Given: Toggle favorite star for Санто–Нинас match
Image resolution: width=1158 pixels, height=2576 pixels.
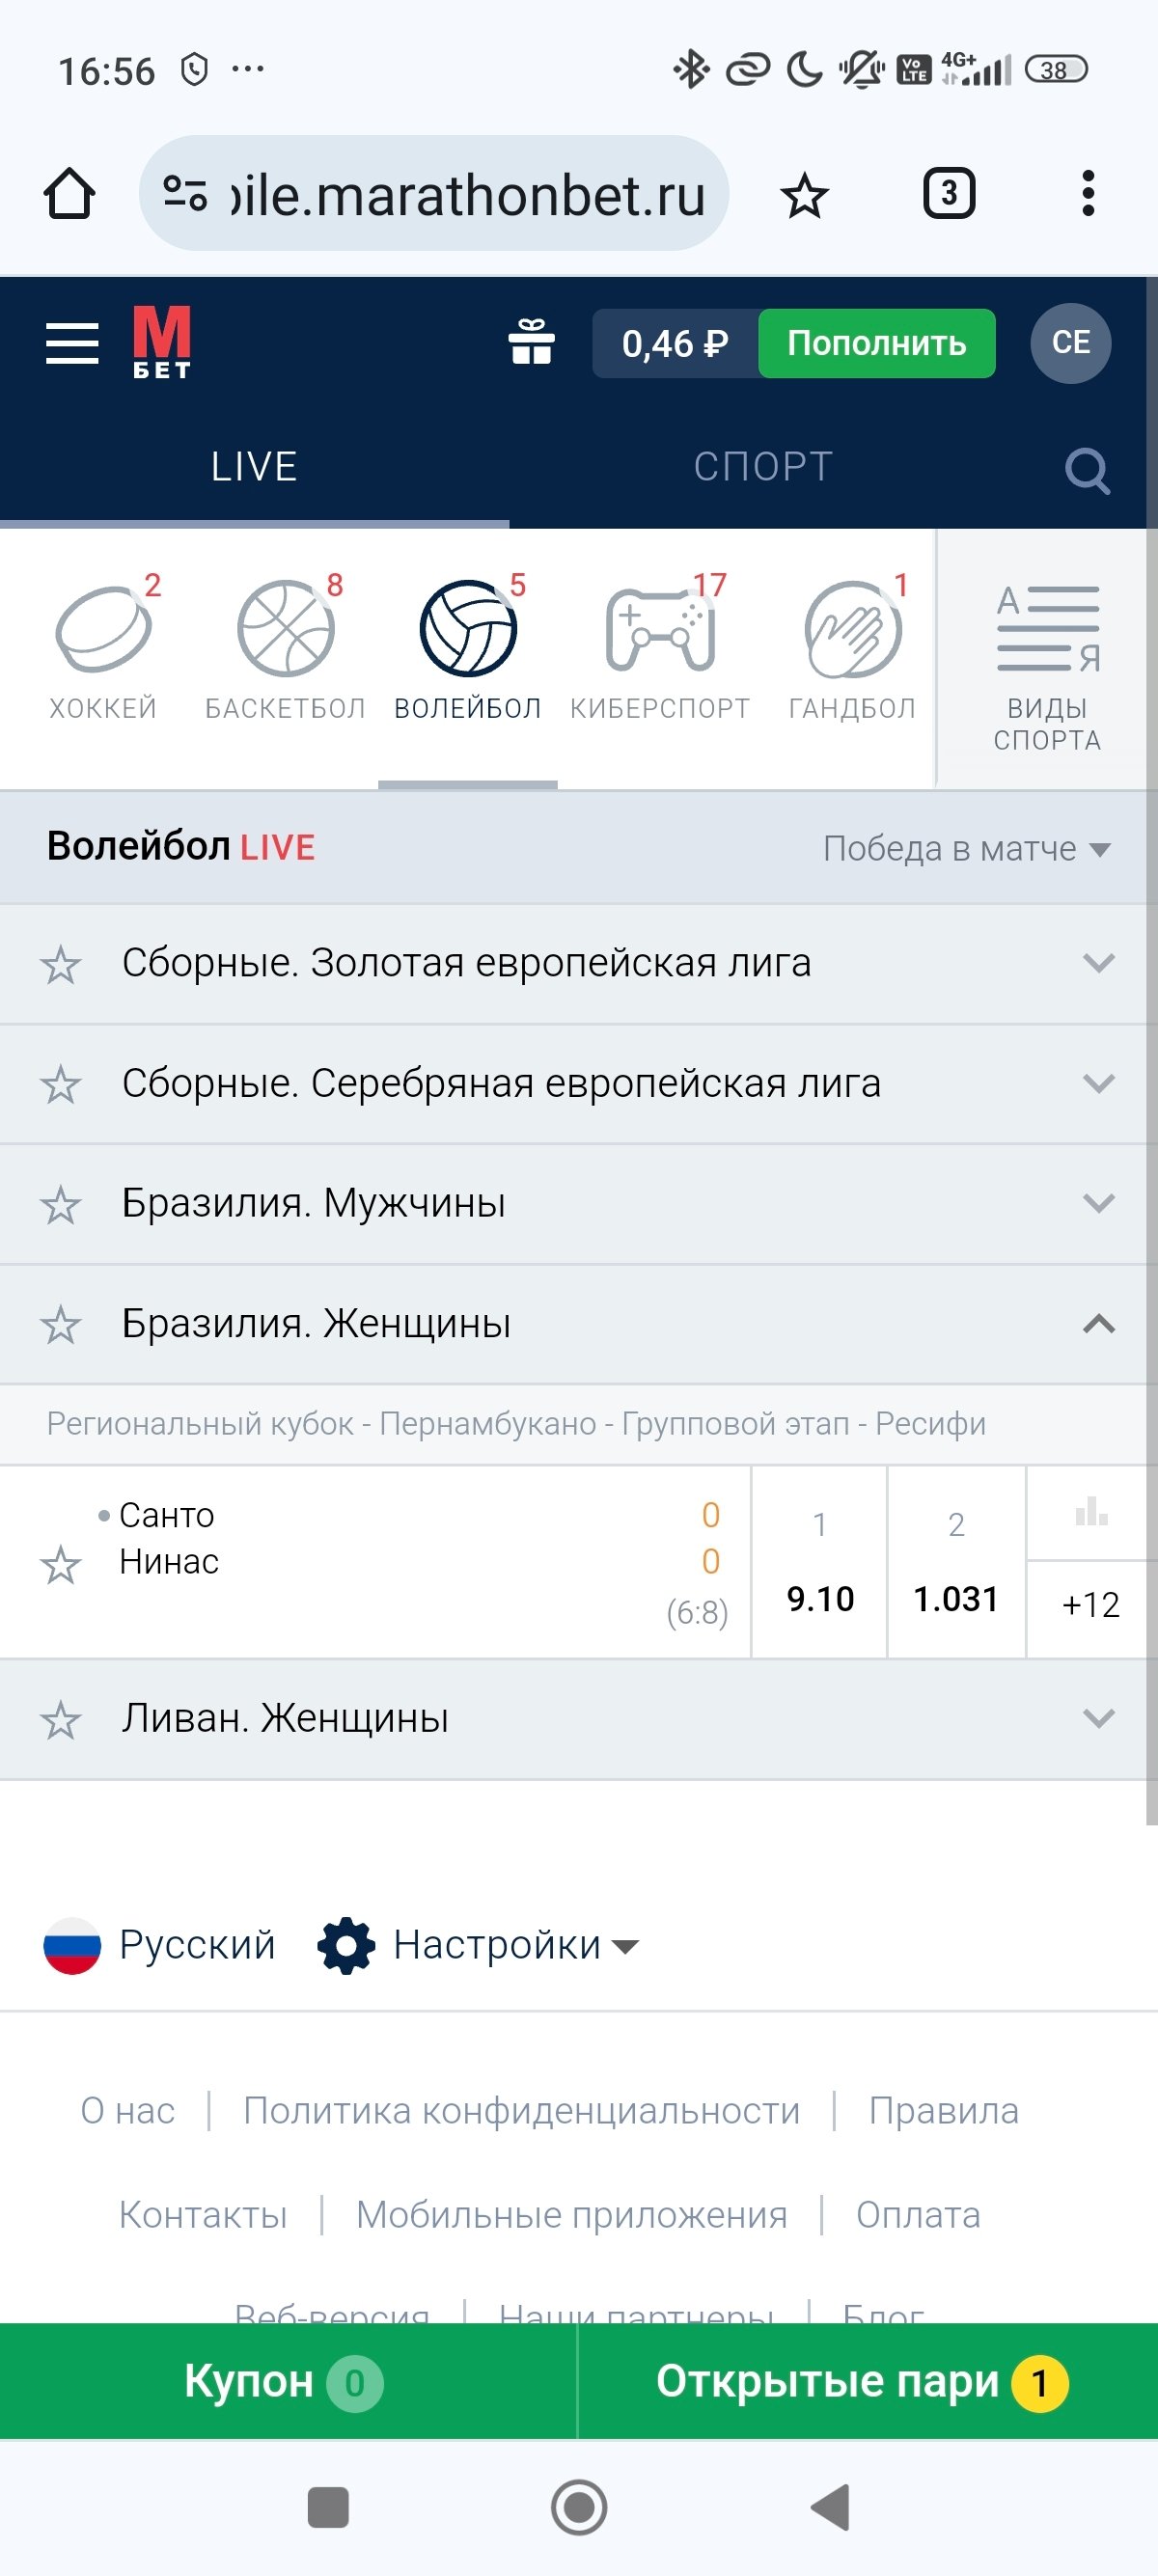Looking at the screenshot, I should pyautogui.click(x=61, y=1565).
